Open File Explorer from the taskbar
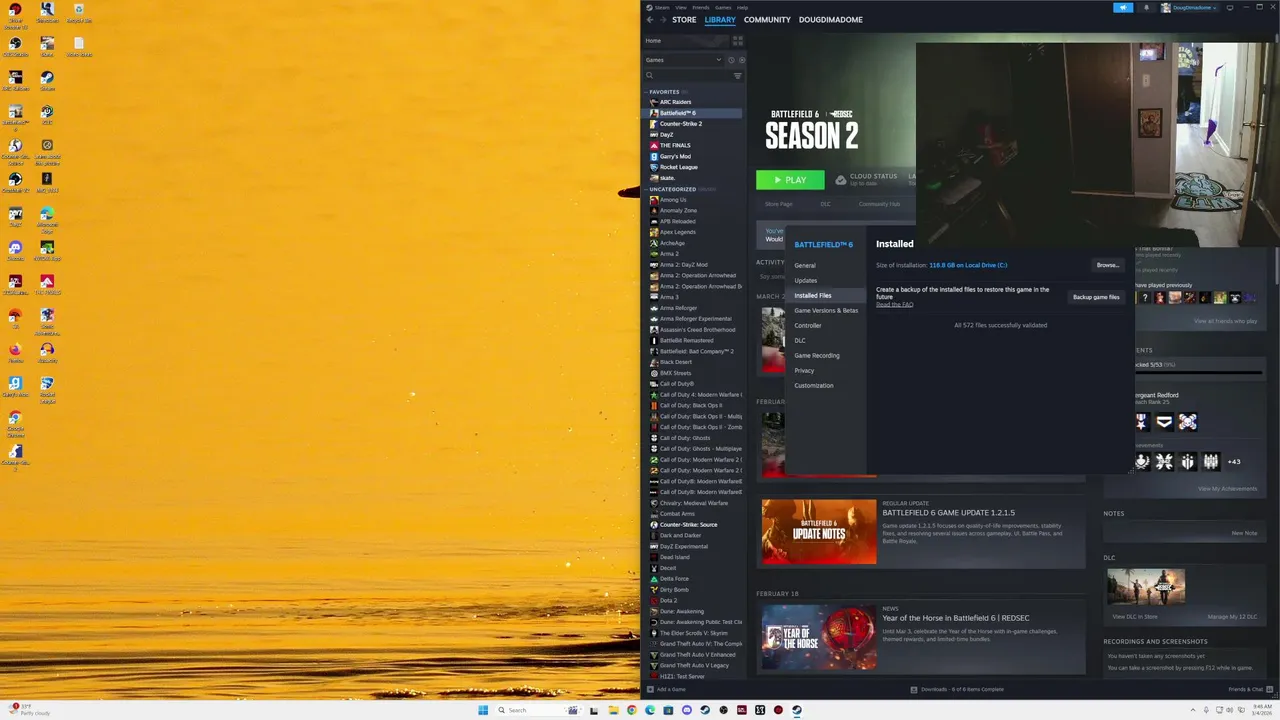This screenshot has height=720, width=1280. 613,710
